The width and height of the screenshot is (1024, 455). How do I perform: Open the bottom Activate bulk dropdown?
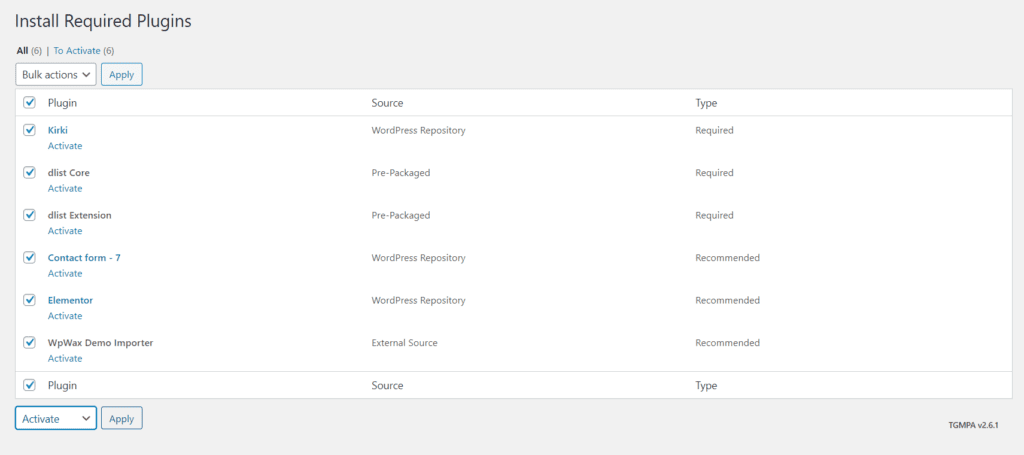(56, 418)
